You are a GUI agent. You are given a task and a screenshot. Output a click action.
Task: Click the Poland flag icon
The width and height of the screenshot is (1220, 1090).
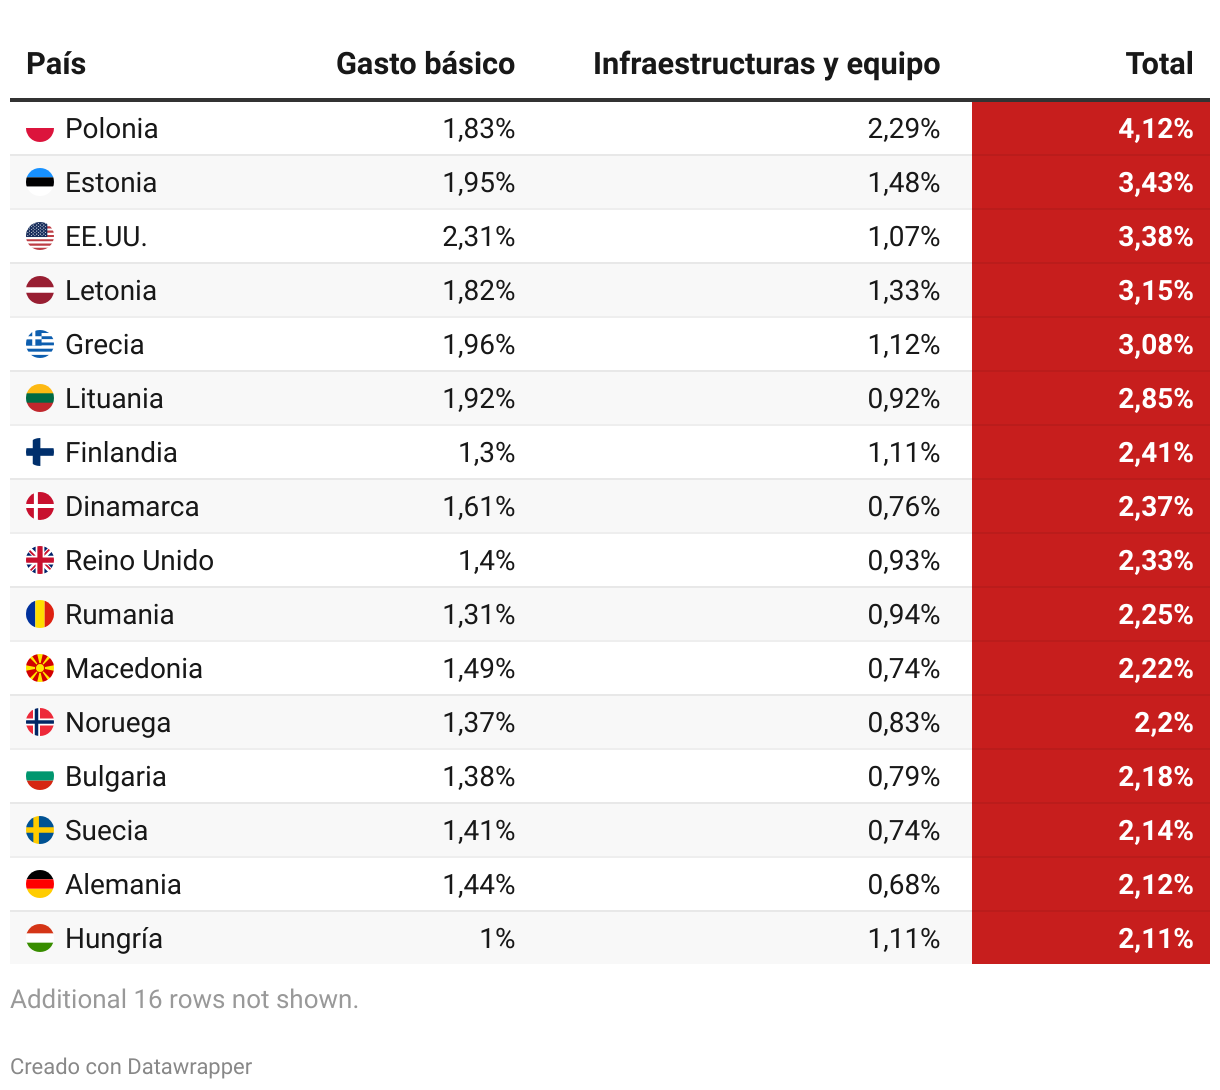tap(40, 129)
